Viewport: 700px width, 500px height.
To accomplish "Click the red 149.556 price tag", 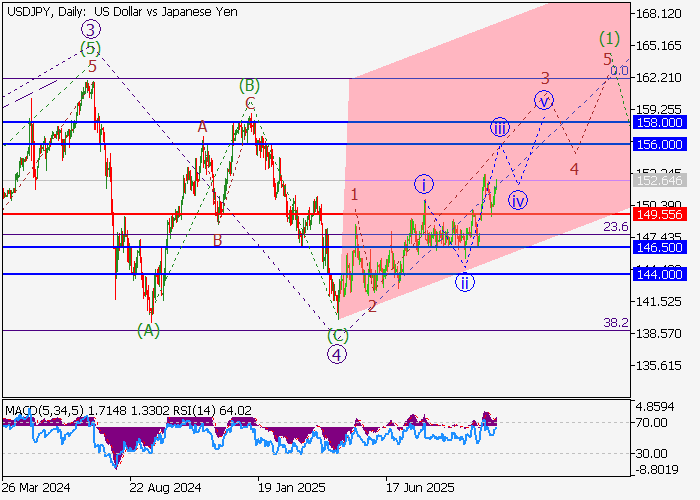I will [x=657, y=214].
